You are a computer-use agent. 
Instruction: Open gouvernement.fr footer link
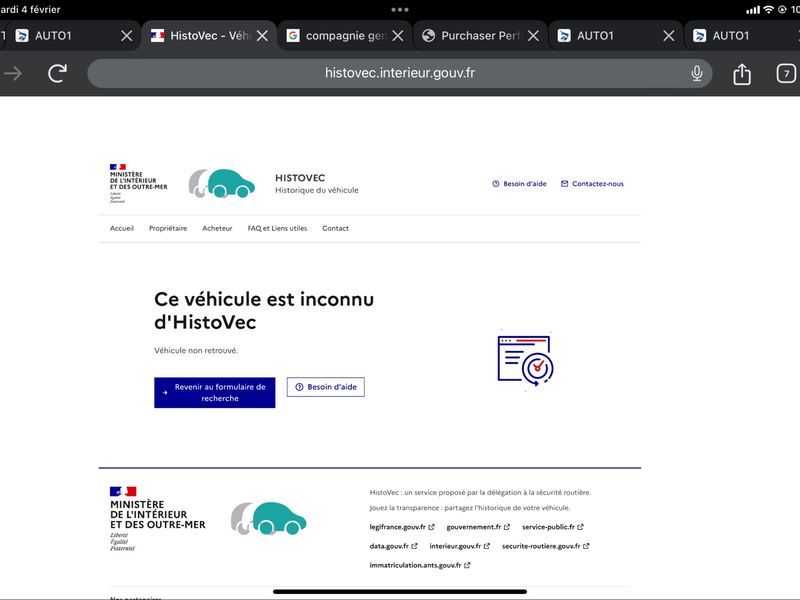click(x=478, y=527)
